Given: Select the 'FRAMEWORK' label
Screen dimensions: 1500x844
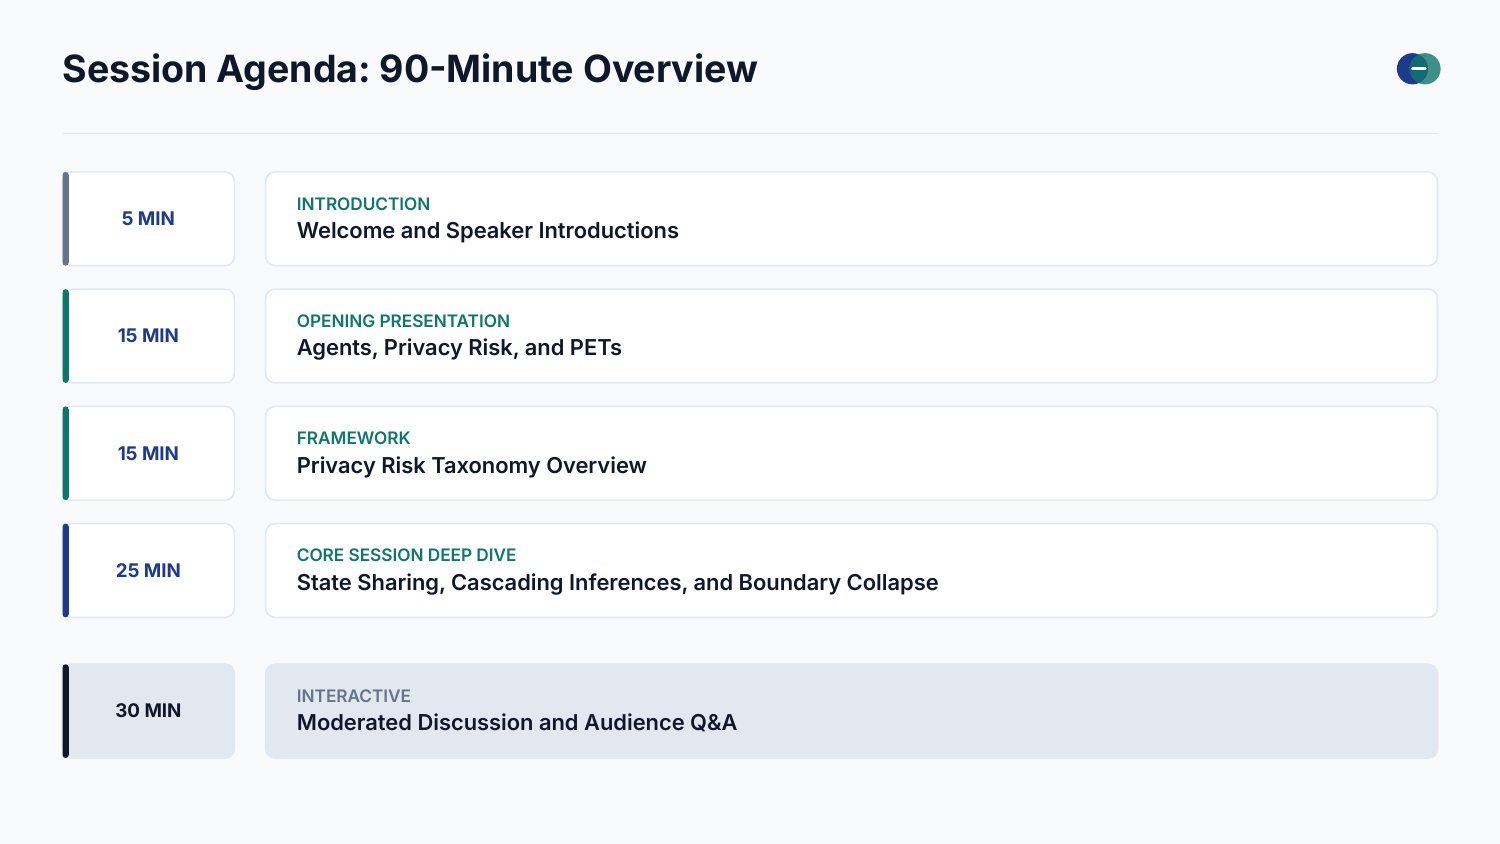Looking at the screenshot, I should (353, 438).
